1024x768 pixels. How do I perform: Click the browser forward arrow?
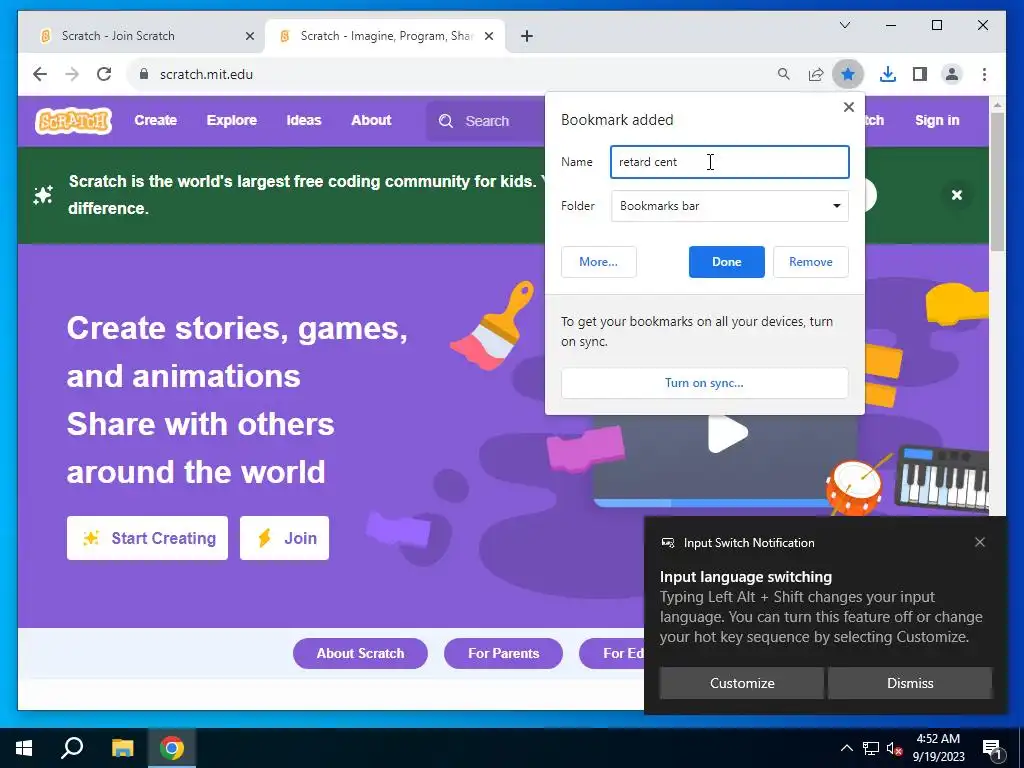tap(72, 74)
